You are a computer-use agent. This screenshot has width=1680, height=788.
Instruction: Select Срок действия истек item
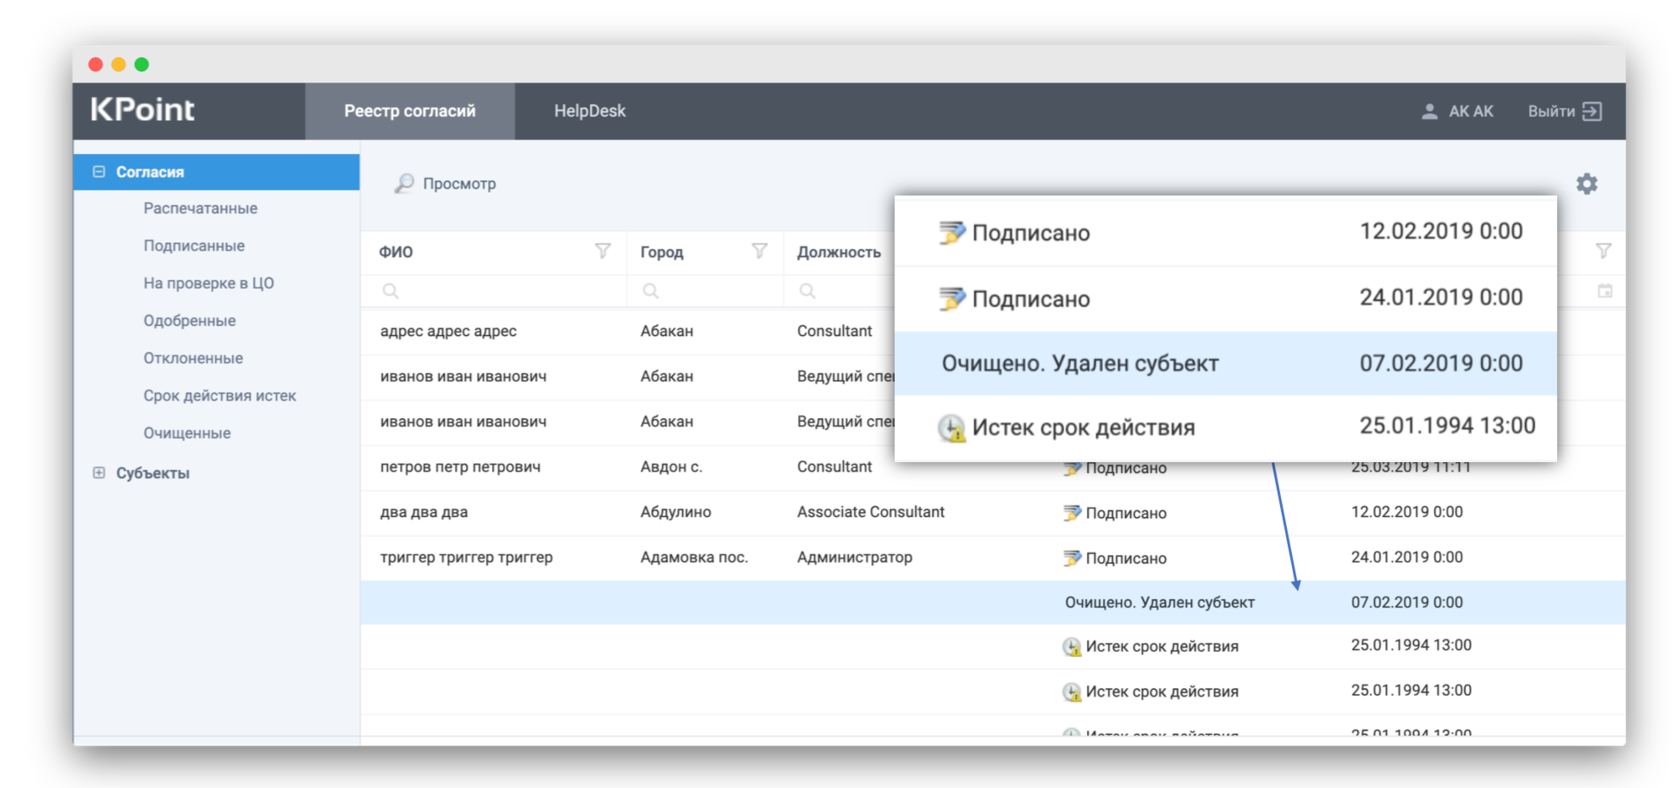coord(220,396)
